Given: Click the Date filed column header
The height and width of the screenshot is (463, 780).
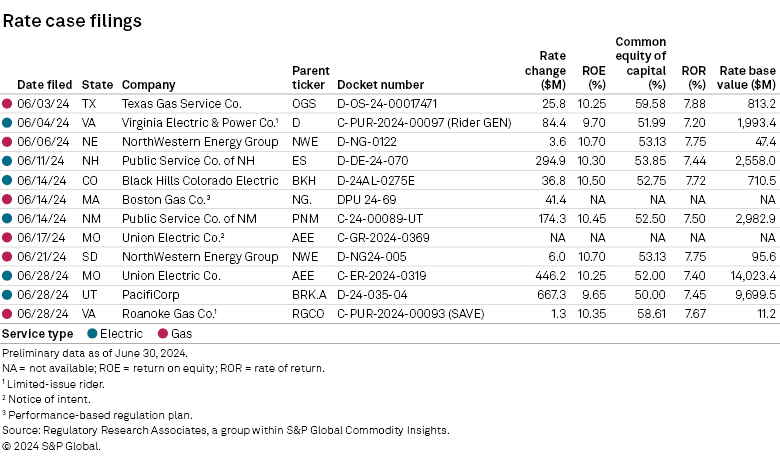Looking at the screenshot, I should (x=43, y=85).
